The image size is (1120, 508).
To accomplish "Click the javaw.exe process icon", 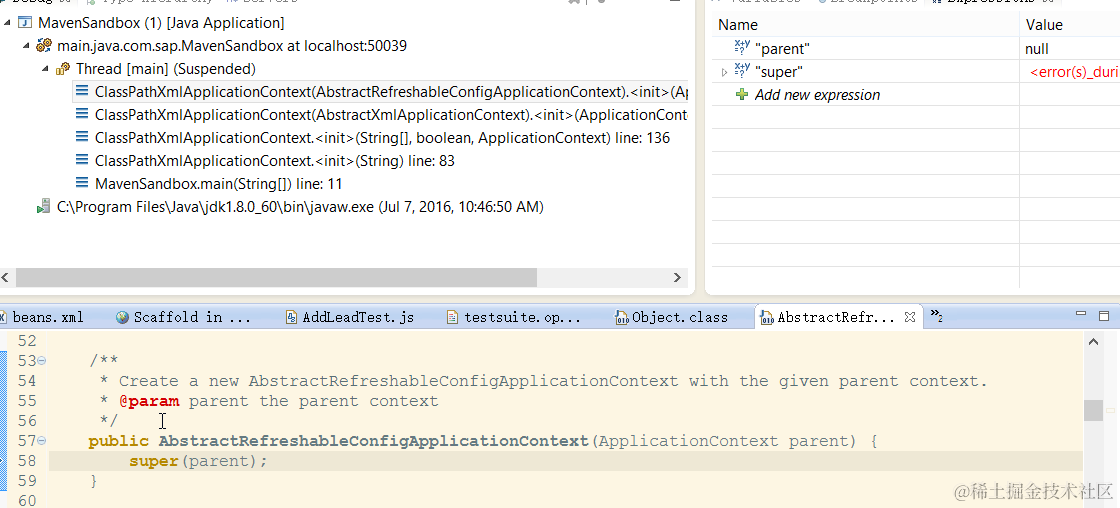I will pos(44,206).
